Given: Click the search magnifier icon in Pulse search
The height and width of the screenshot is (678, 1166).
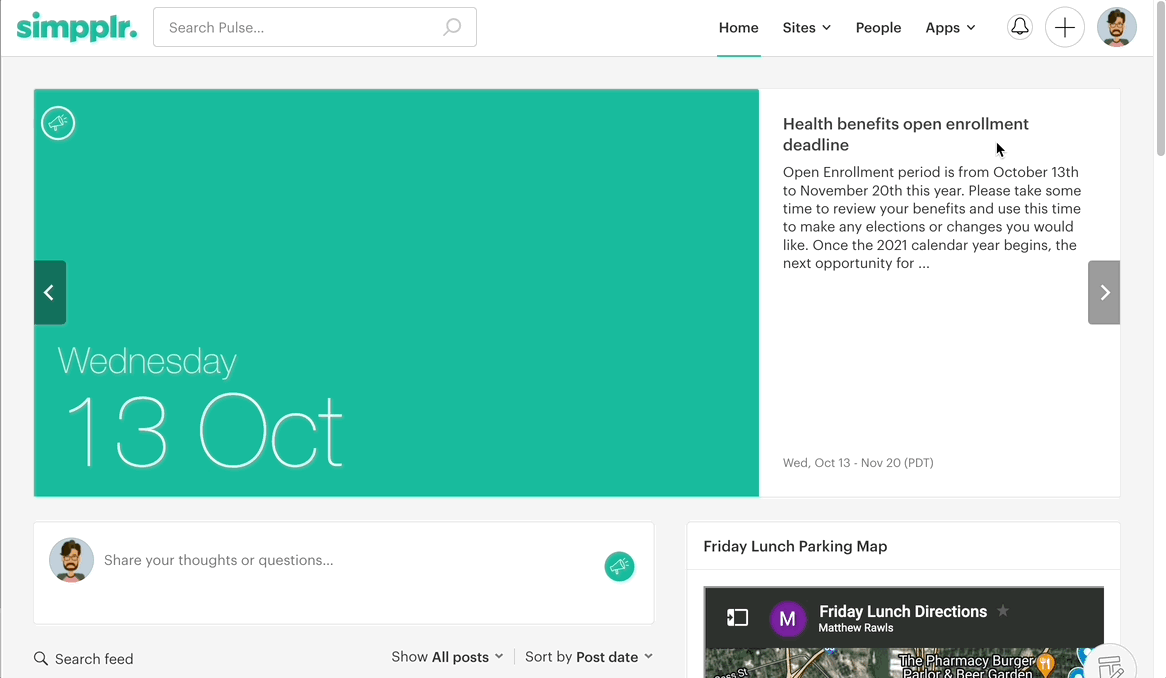Looking at the screenshot, I should click(x=452, y=27).
